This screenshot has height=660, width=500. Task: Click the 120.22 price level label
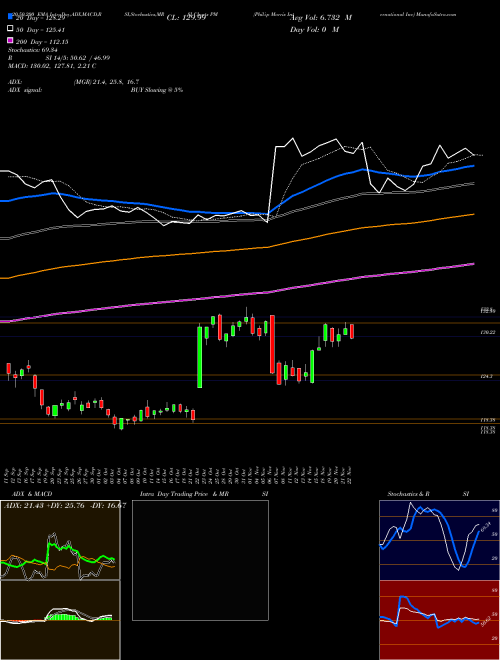pos(487,333)
